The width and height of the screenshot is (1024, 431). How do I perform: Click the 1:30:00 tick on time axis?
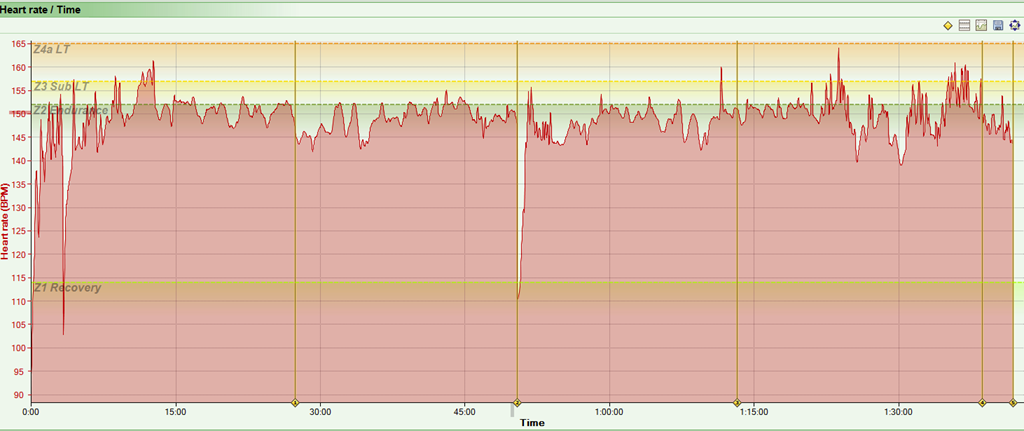click(898, 412)
